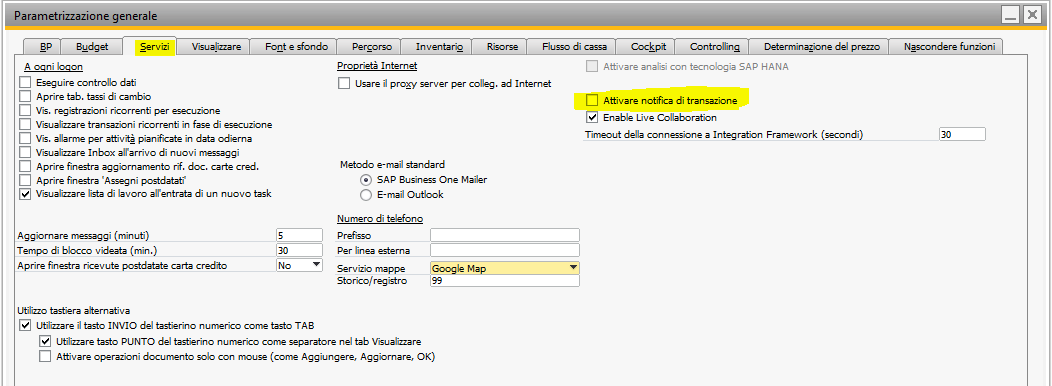This screenshot has width=1052, height=386.
Task: Uncheck tasto INVIO come tasto TAB
Action: [25, 326]
